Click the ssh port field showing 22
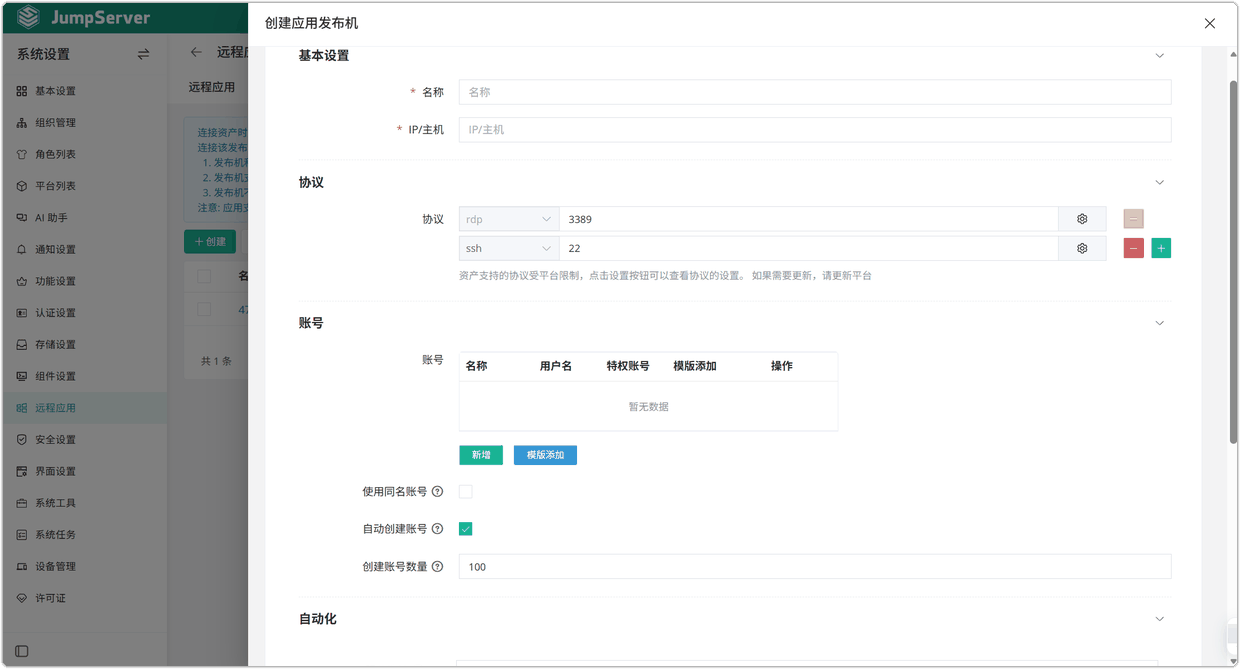1240x669 pixels. (809, 248)
